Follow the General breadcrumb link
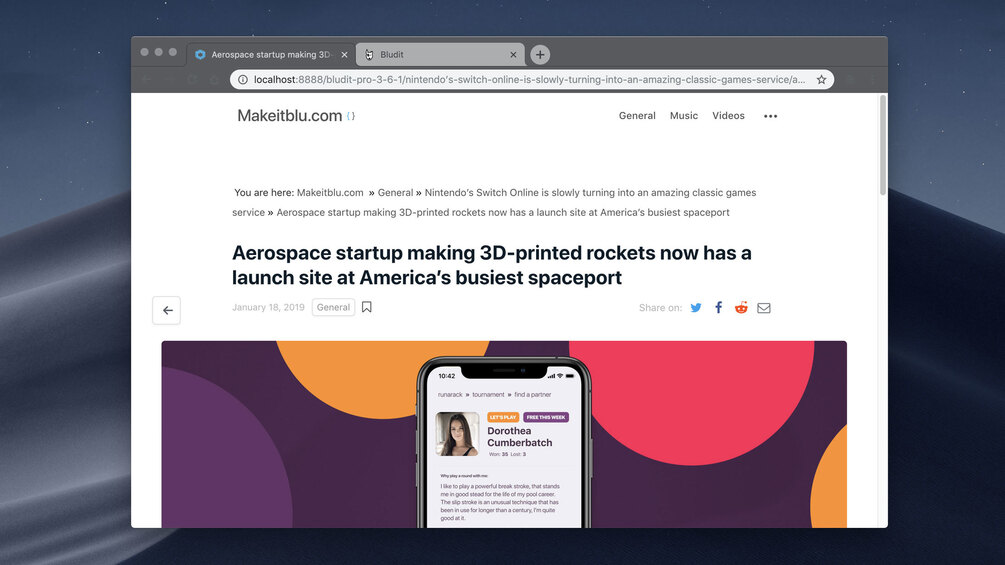1005x565 pixels. pyautogui.click(x=395, y=192)
